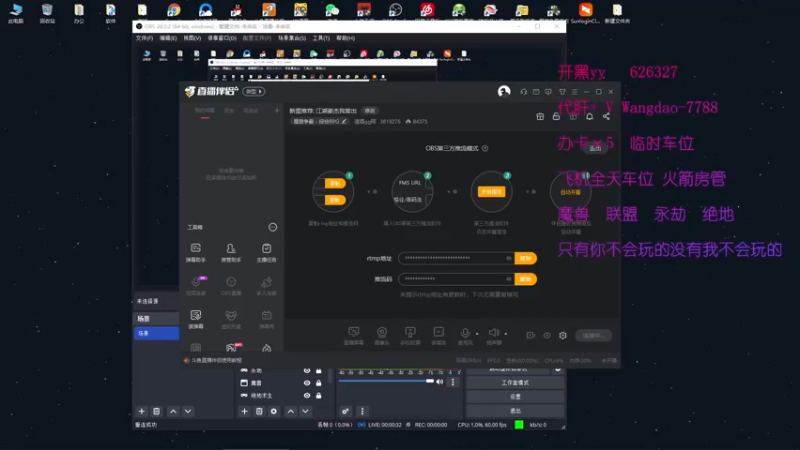Click the 推流码 input field
The width and height of the screenshot is (800, 450).
[x=457, y=279]
